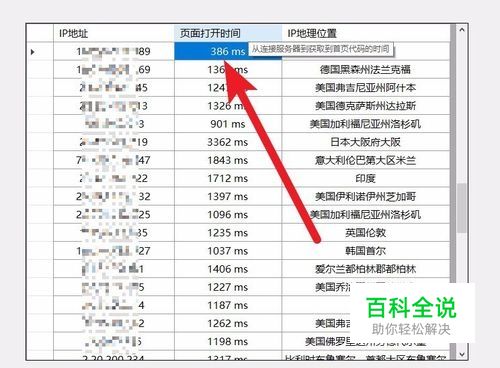500x368 pixels.
Task: Select the 1096 ms cell
Action: click(x=228, y=215)
